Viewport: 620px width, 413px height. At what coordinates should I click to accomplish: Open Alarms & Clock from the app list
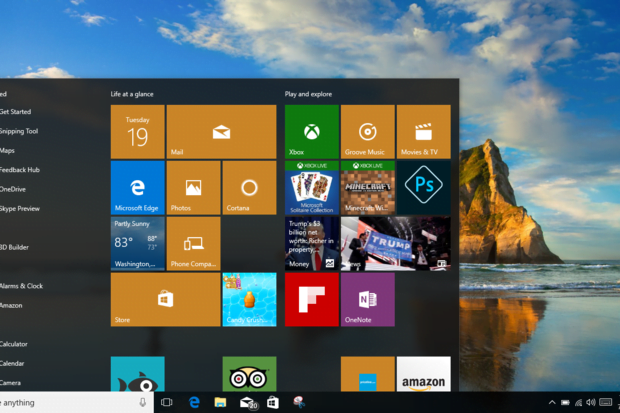click(x=21, y=286)
